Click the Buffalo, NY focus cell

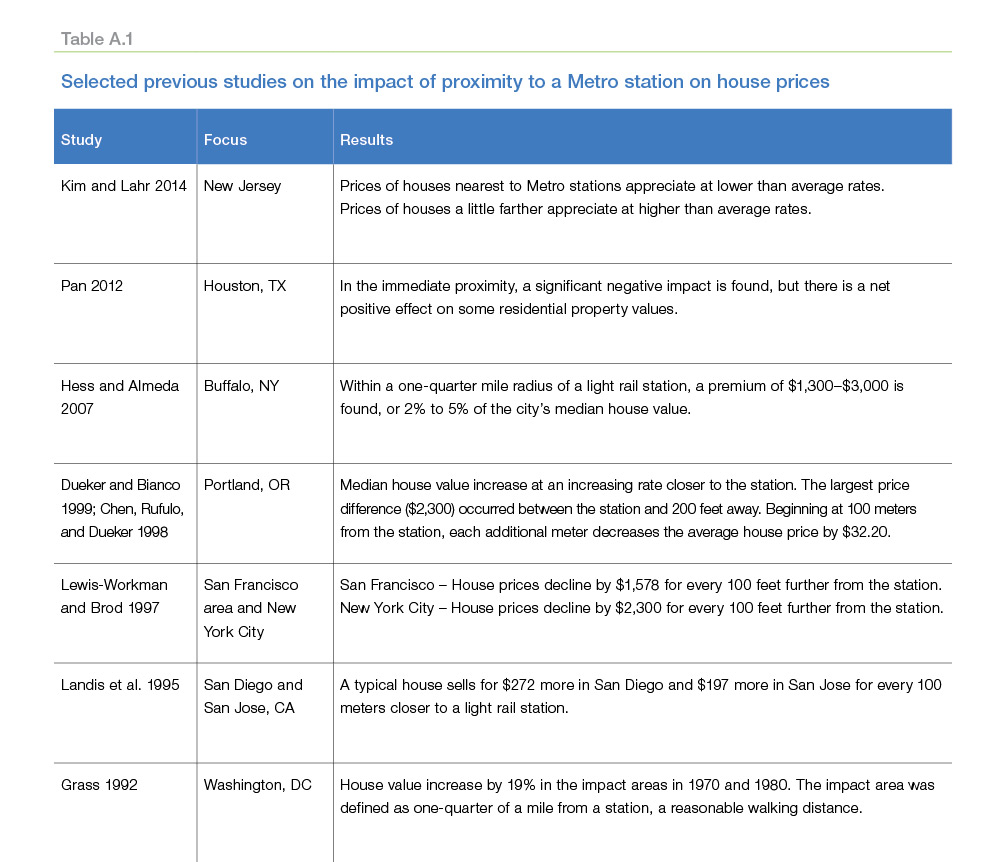click(x=241, y=386)
